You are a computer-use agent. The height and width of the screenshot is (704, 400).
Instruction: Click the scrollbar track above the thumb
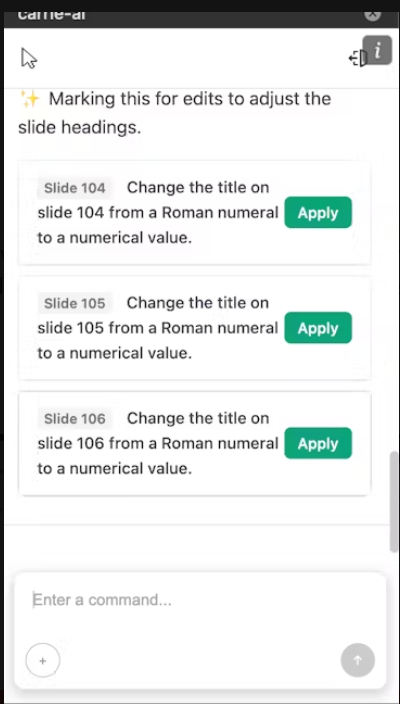pyautogui.click(x=394, y=269)
